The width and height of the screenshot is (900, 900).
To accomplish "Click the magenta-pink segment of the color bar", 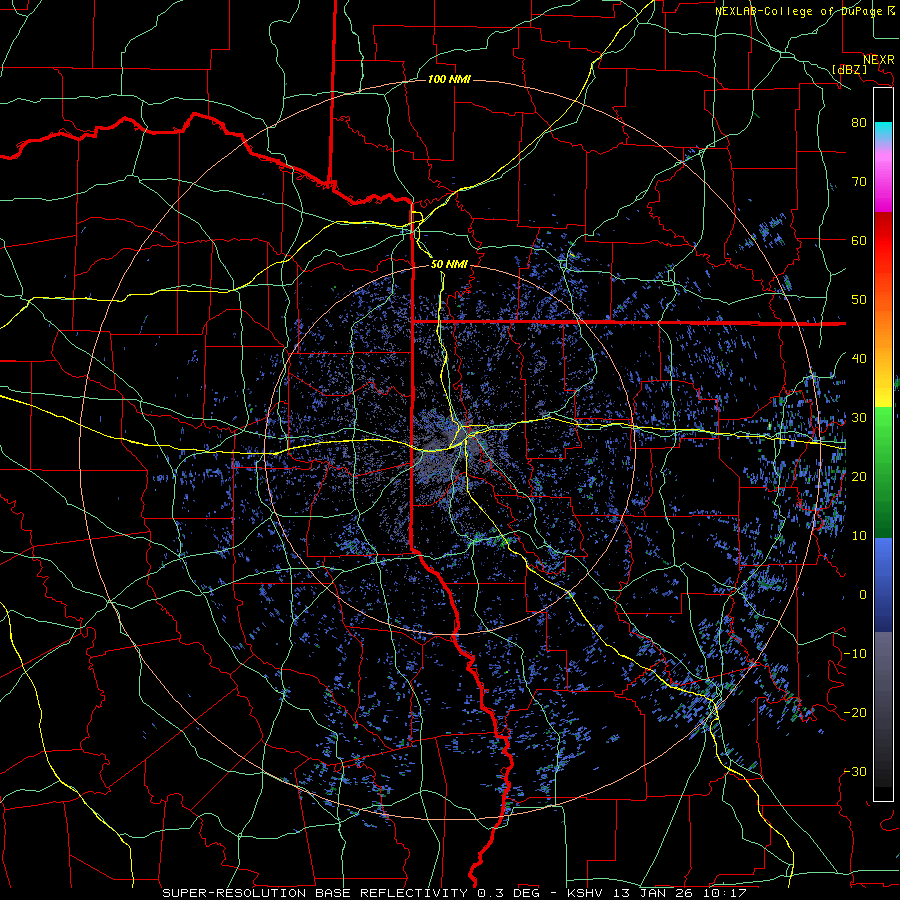I will pos(883,178).
